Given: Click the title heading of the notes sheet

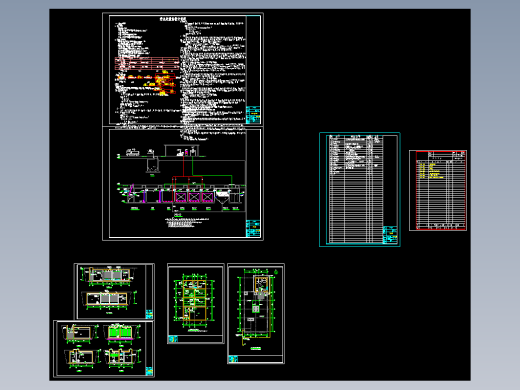Looking at the screenshot, I should 173,19.
